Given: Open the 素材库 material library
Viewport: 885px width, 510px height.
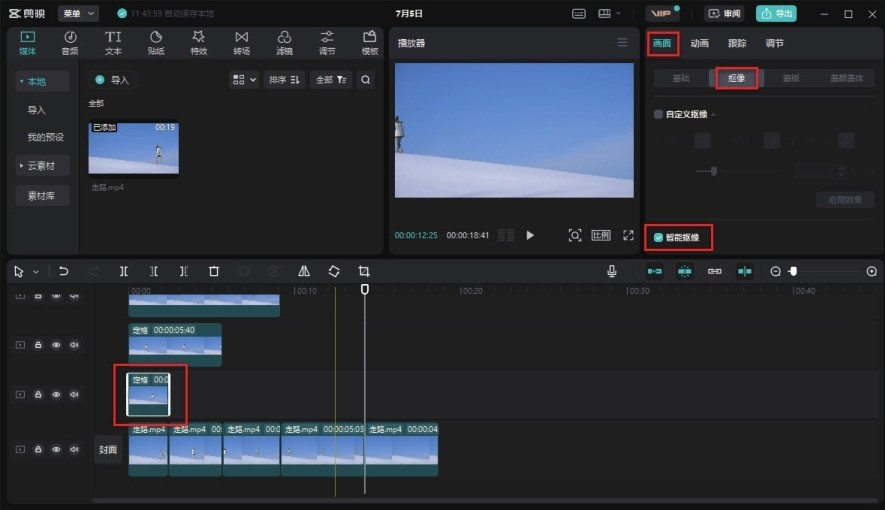Looking at the screenshot, I should [42, 196].
